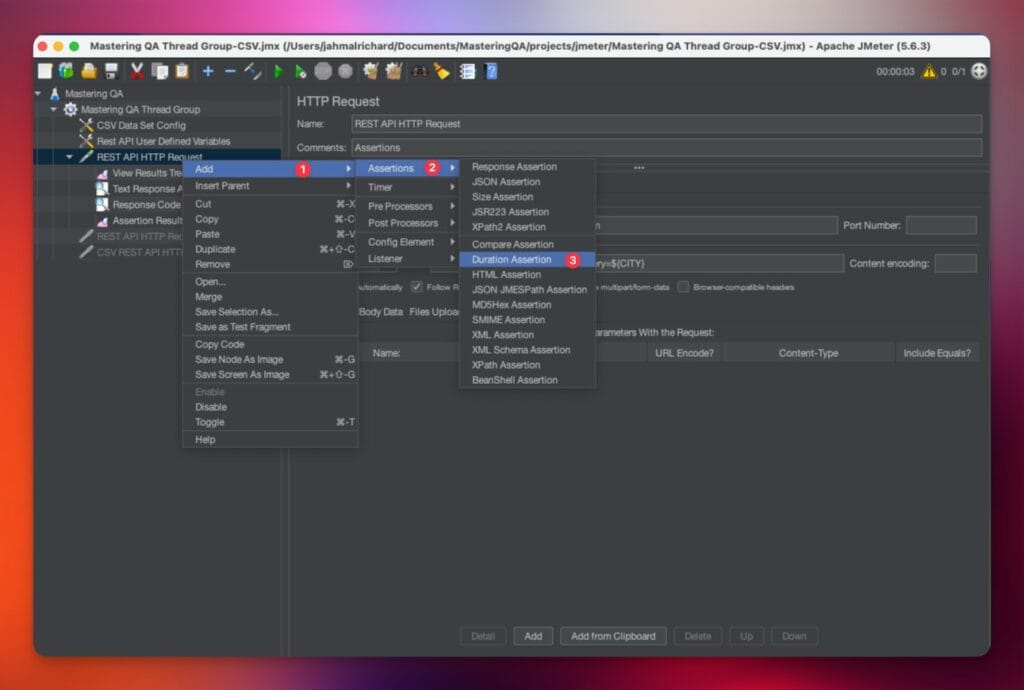Start the test with green play icon
1024x690 pixels.
pyautogui.click(x=278, y=71)
